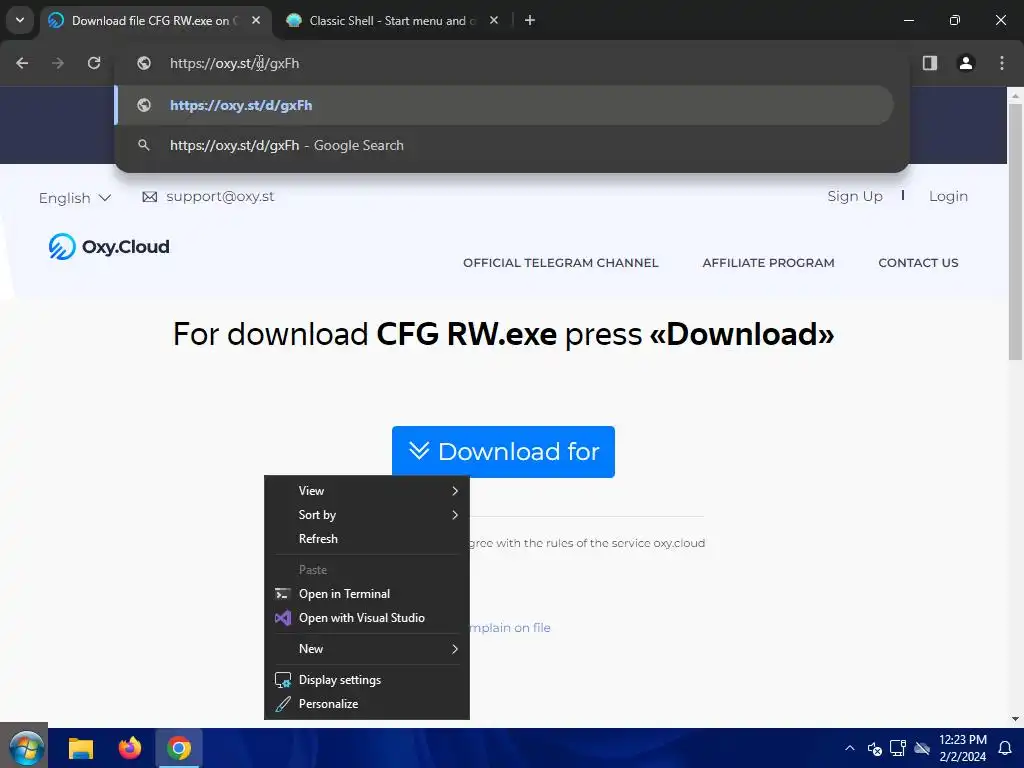Screen dimensions: 1024x768
Task: Close the Classic Shell tab
Action: click(494, 21)
